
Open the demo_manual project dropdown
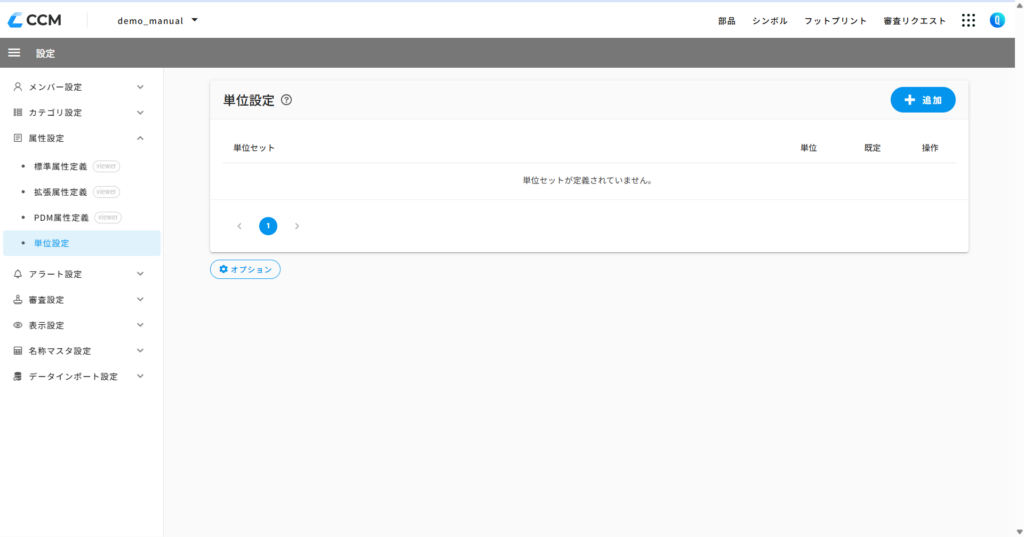point(157,20)
